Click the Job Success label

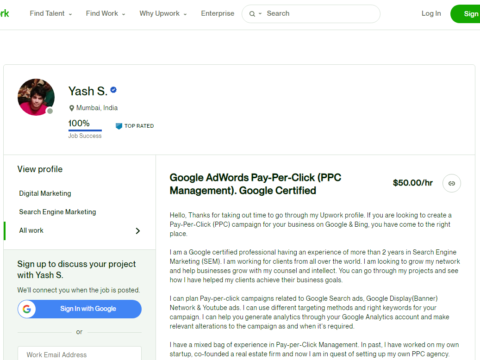pos(85,136)
